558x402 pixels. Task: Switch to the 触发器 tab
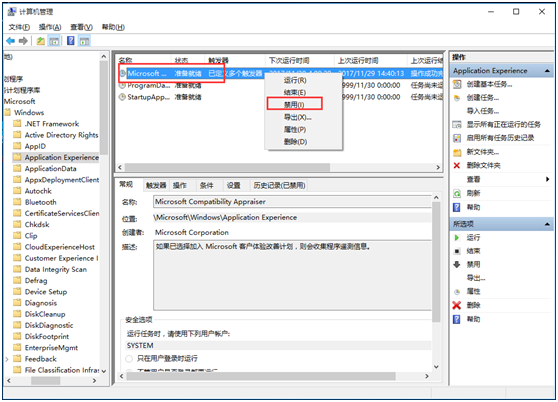[x=156, y=185]
